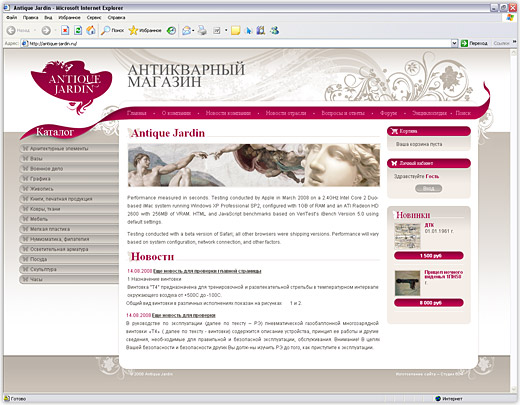
Task: Select Графика catalog category
Action: [x=69, y=179]
